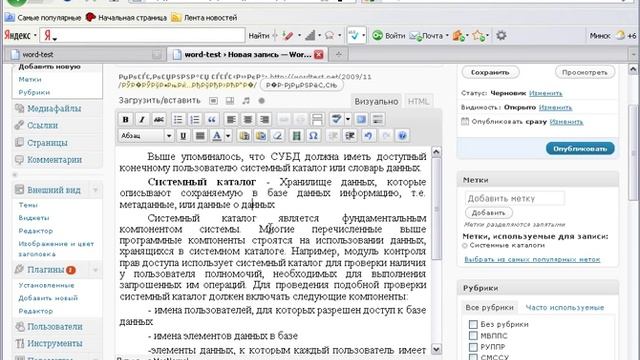Increase indent of the paragraph
Image resolution: width=640 pixels, height=360 pixels.
[350, 136]
